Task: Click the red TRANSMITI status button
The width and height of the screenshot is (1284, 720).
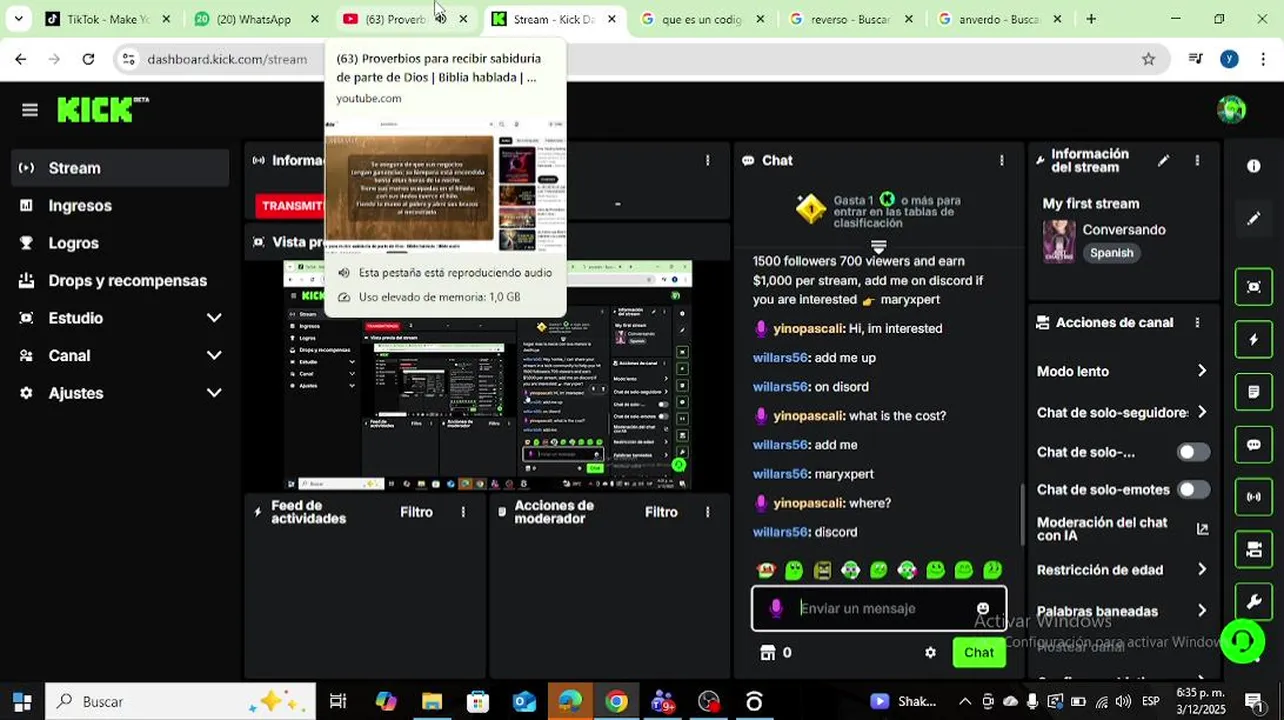Action: coord(290,205)
